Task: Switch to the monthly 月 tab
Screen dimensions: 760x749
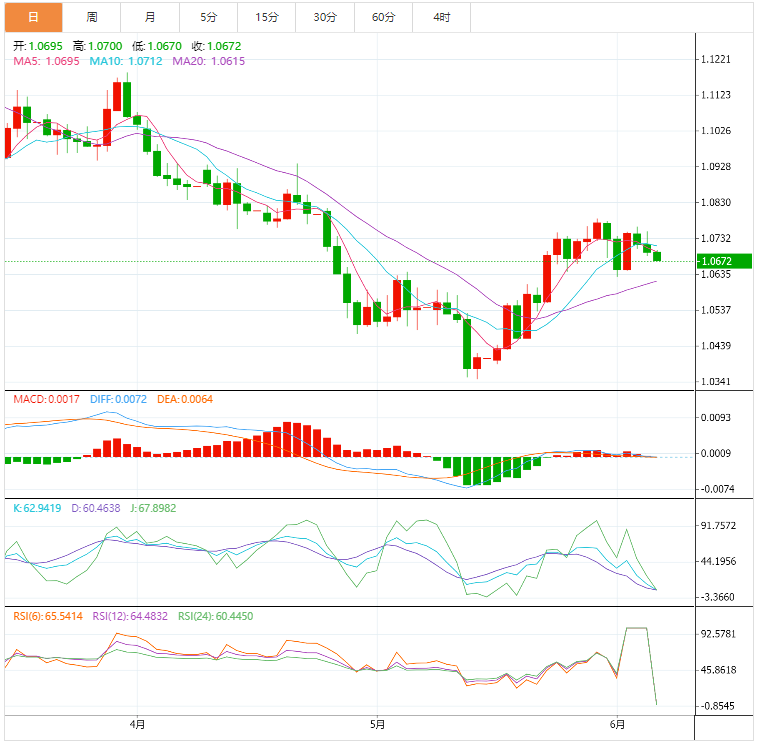Action: [x=150, y=17]
